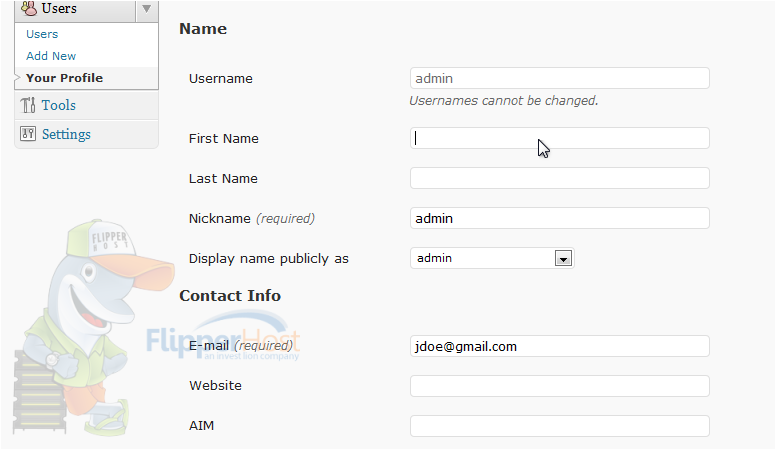Click the disabled Username field

[560, 78]
